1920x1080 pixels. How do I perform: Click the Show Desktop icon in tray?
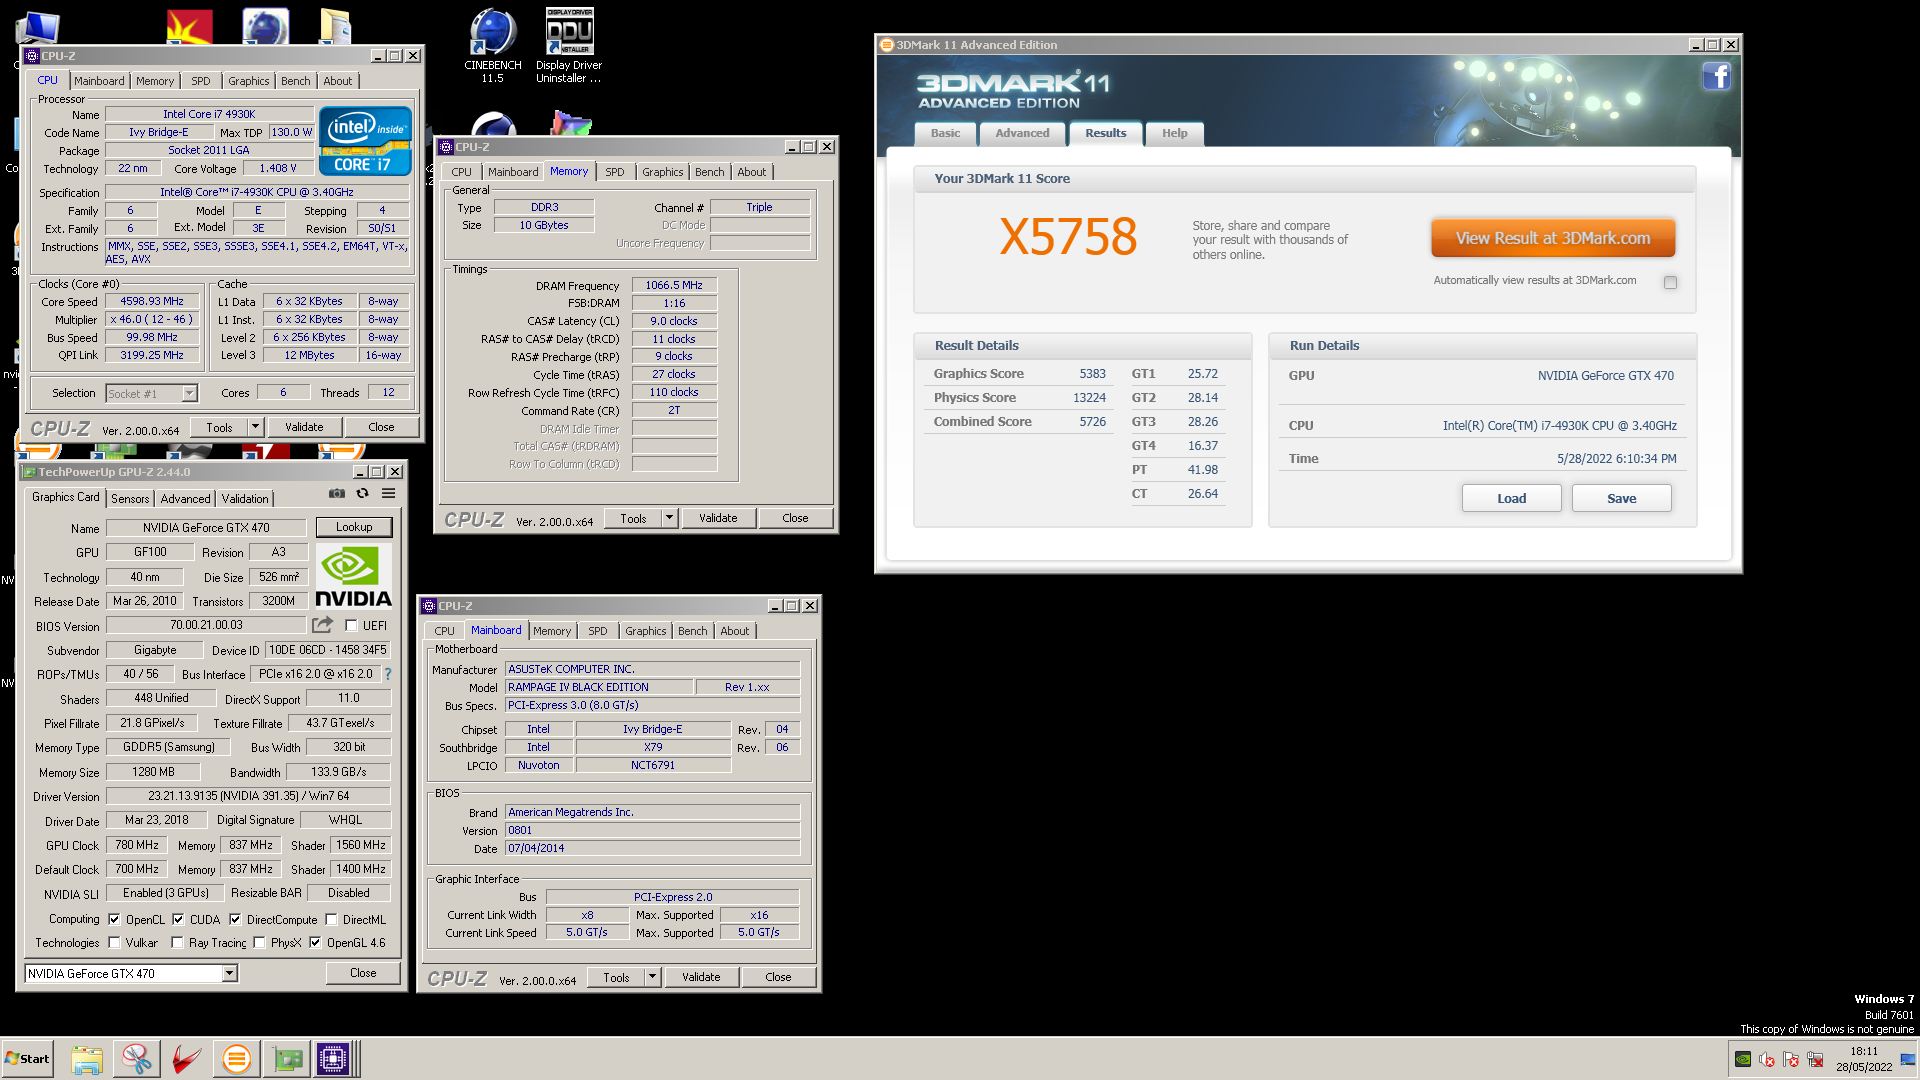[1907, 1059]
